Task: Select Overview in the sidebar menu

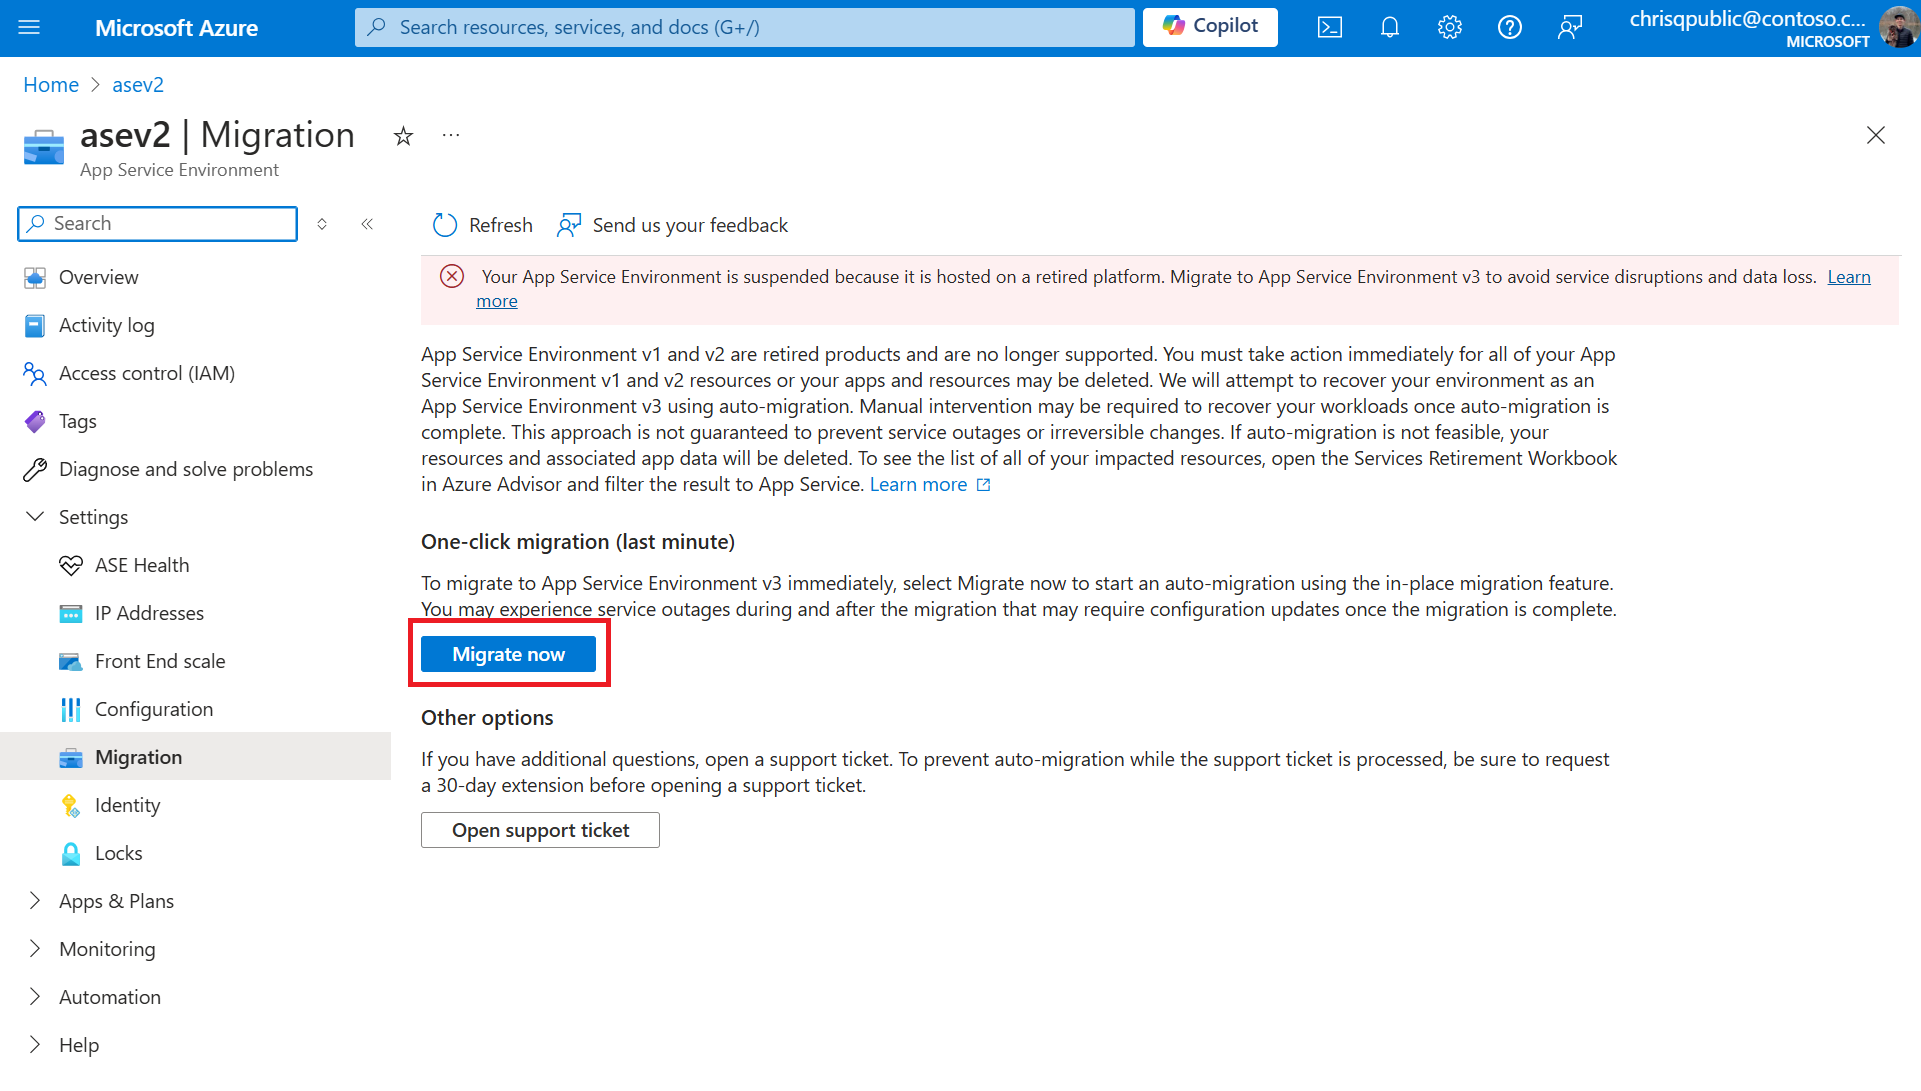Action: click(x=98, y=276)
